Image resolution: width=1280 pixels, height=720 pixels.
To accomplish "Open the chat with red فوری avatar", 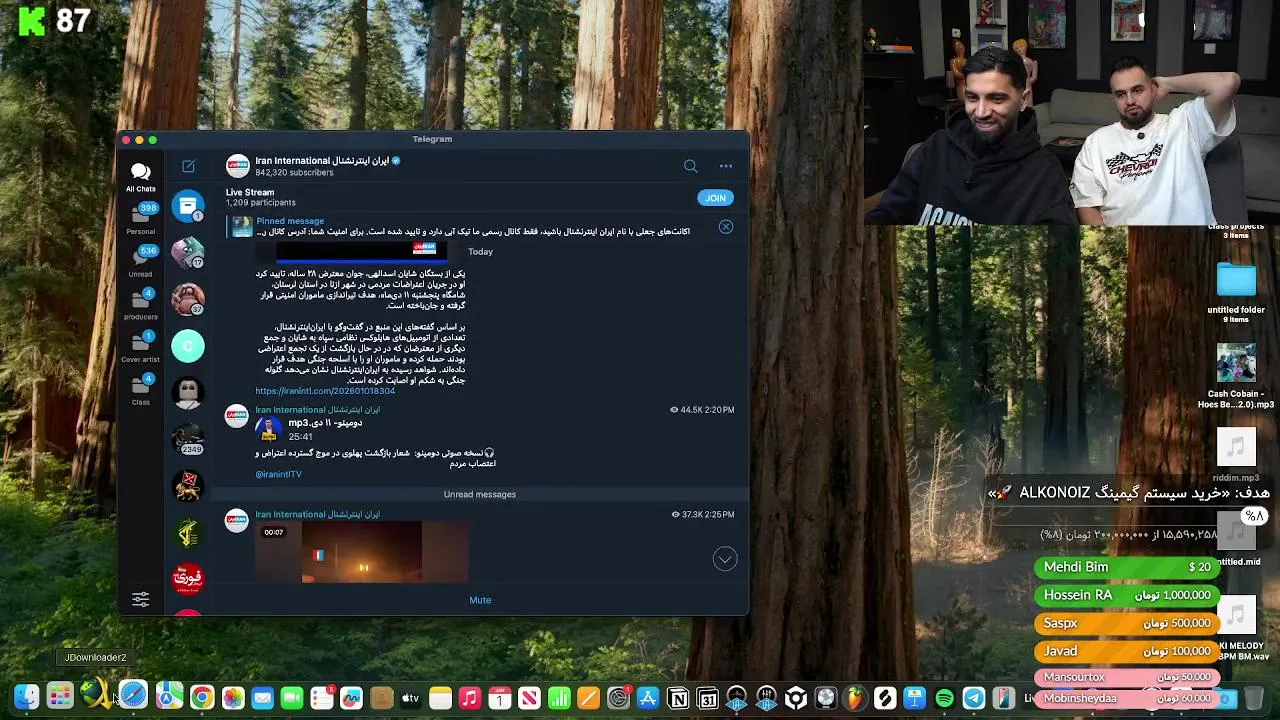I will tap(188, 579).
